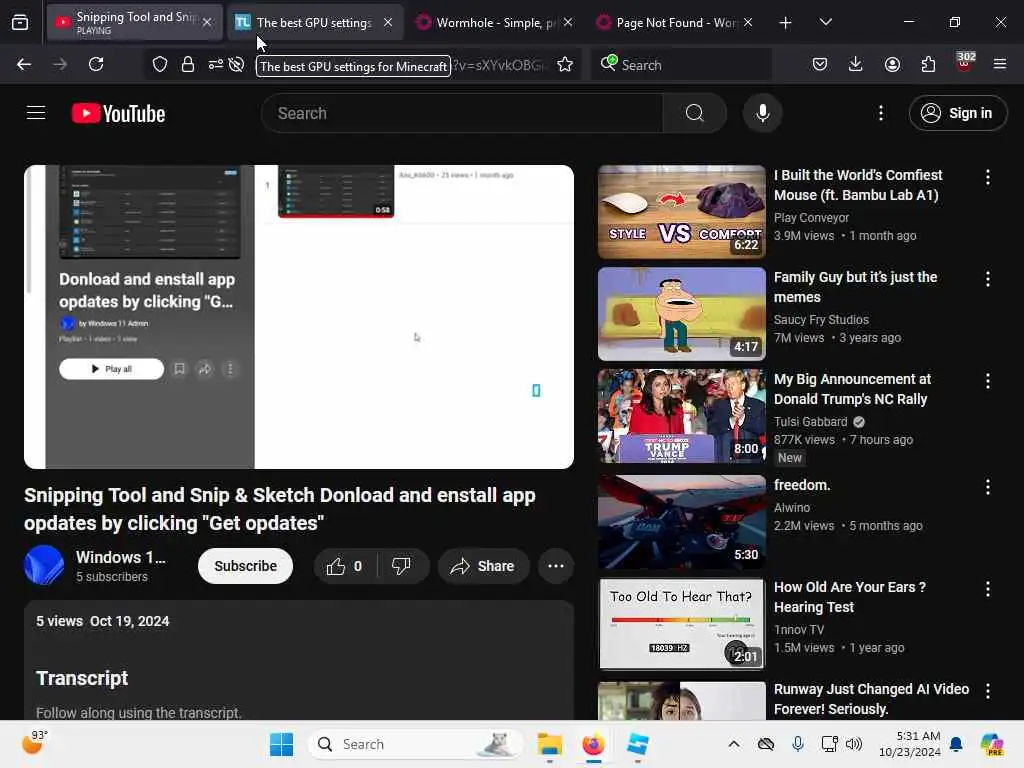Viewport: 1024px width, 768px height.
Task: Open the Firefox account menu
Action: [892, 64]
